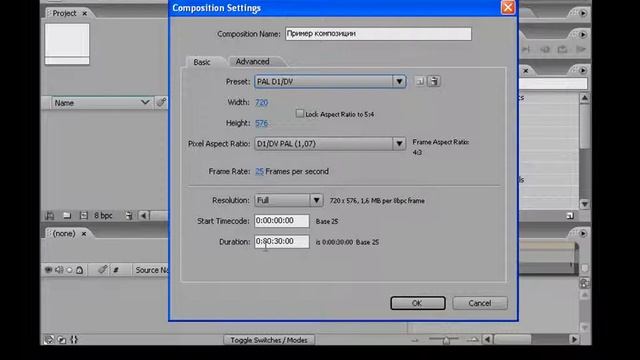Click the search field in the right panel
The image size is (640, 360).
click(x=553, y=84)
